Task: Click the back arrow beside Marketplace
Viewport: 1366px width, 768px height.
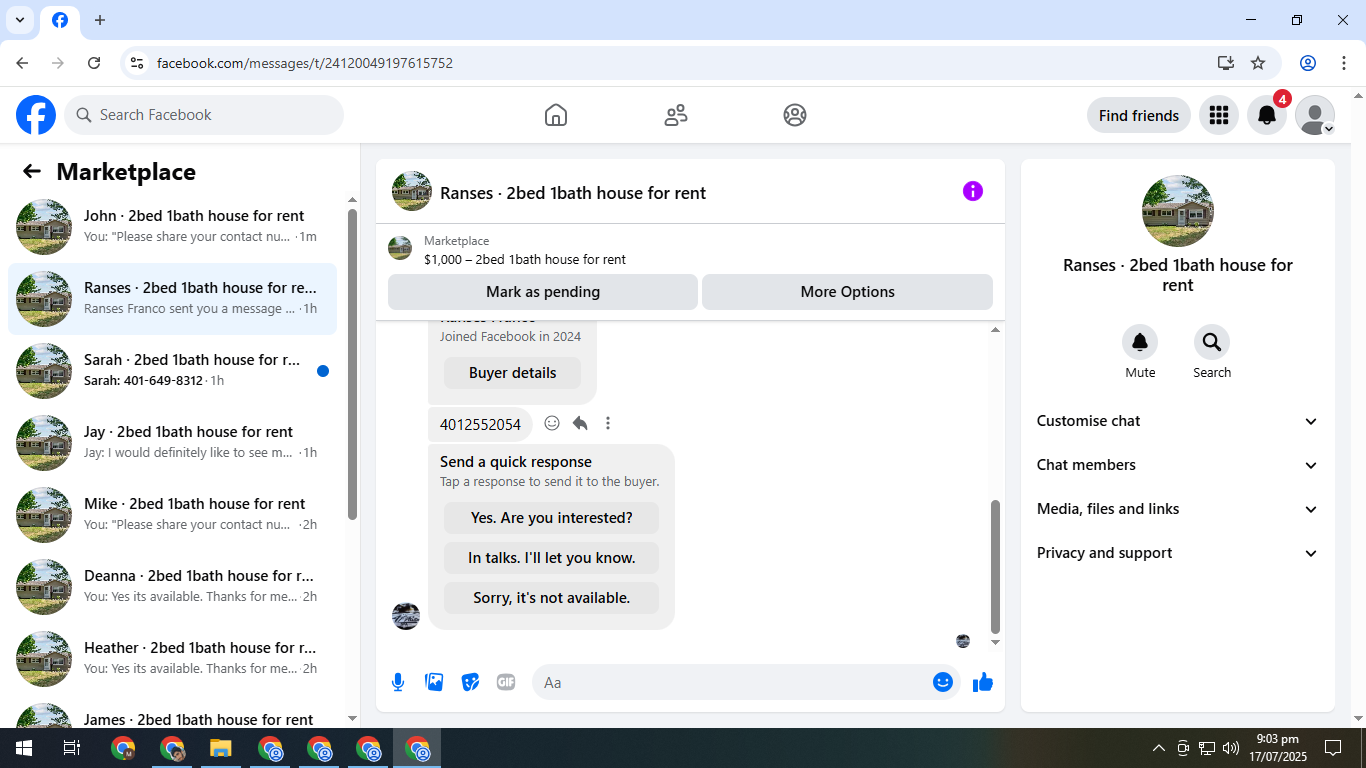Action: (32, 171)
